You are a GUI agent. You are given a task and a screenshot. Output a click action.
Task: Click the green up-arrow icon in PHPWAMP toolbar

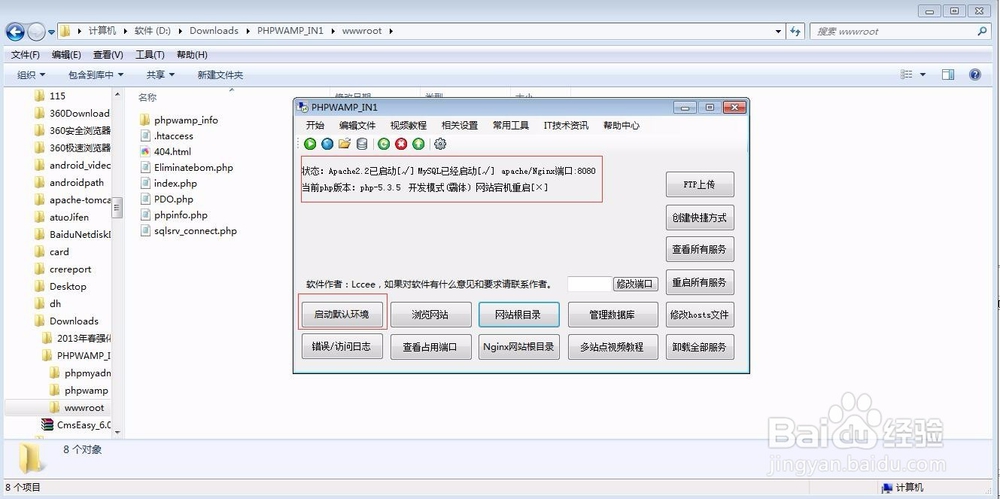418,144
